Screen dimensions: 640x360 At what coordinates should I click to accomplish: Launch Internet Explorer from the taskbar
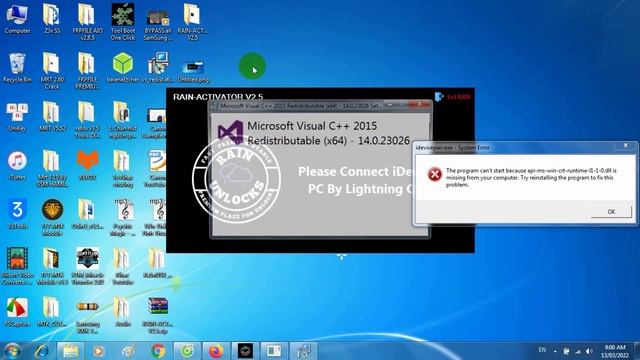tap(42, 351)
